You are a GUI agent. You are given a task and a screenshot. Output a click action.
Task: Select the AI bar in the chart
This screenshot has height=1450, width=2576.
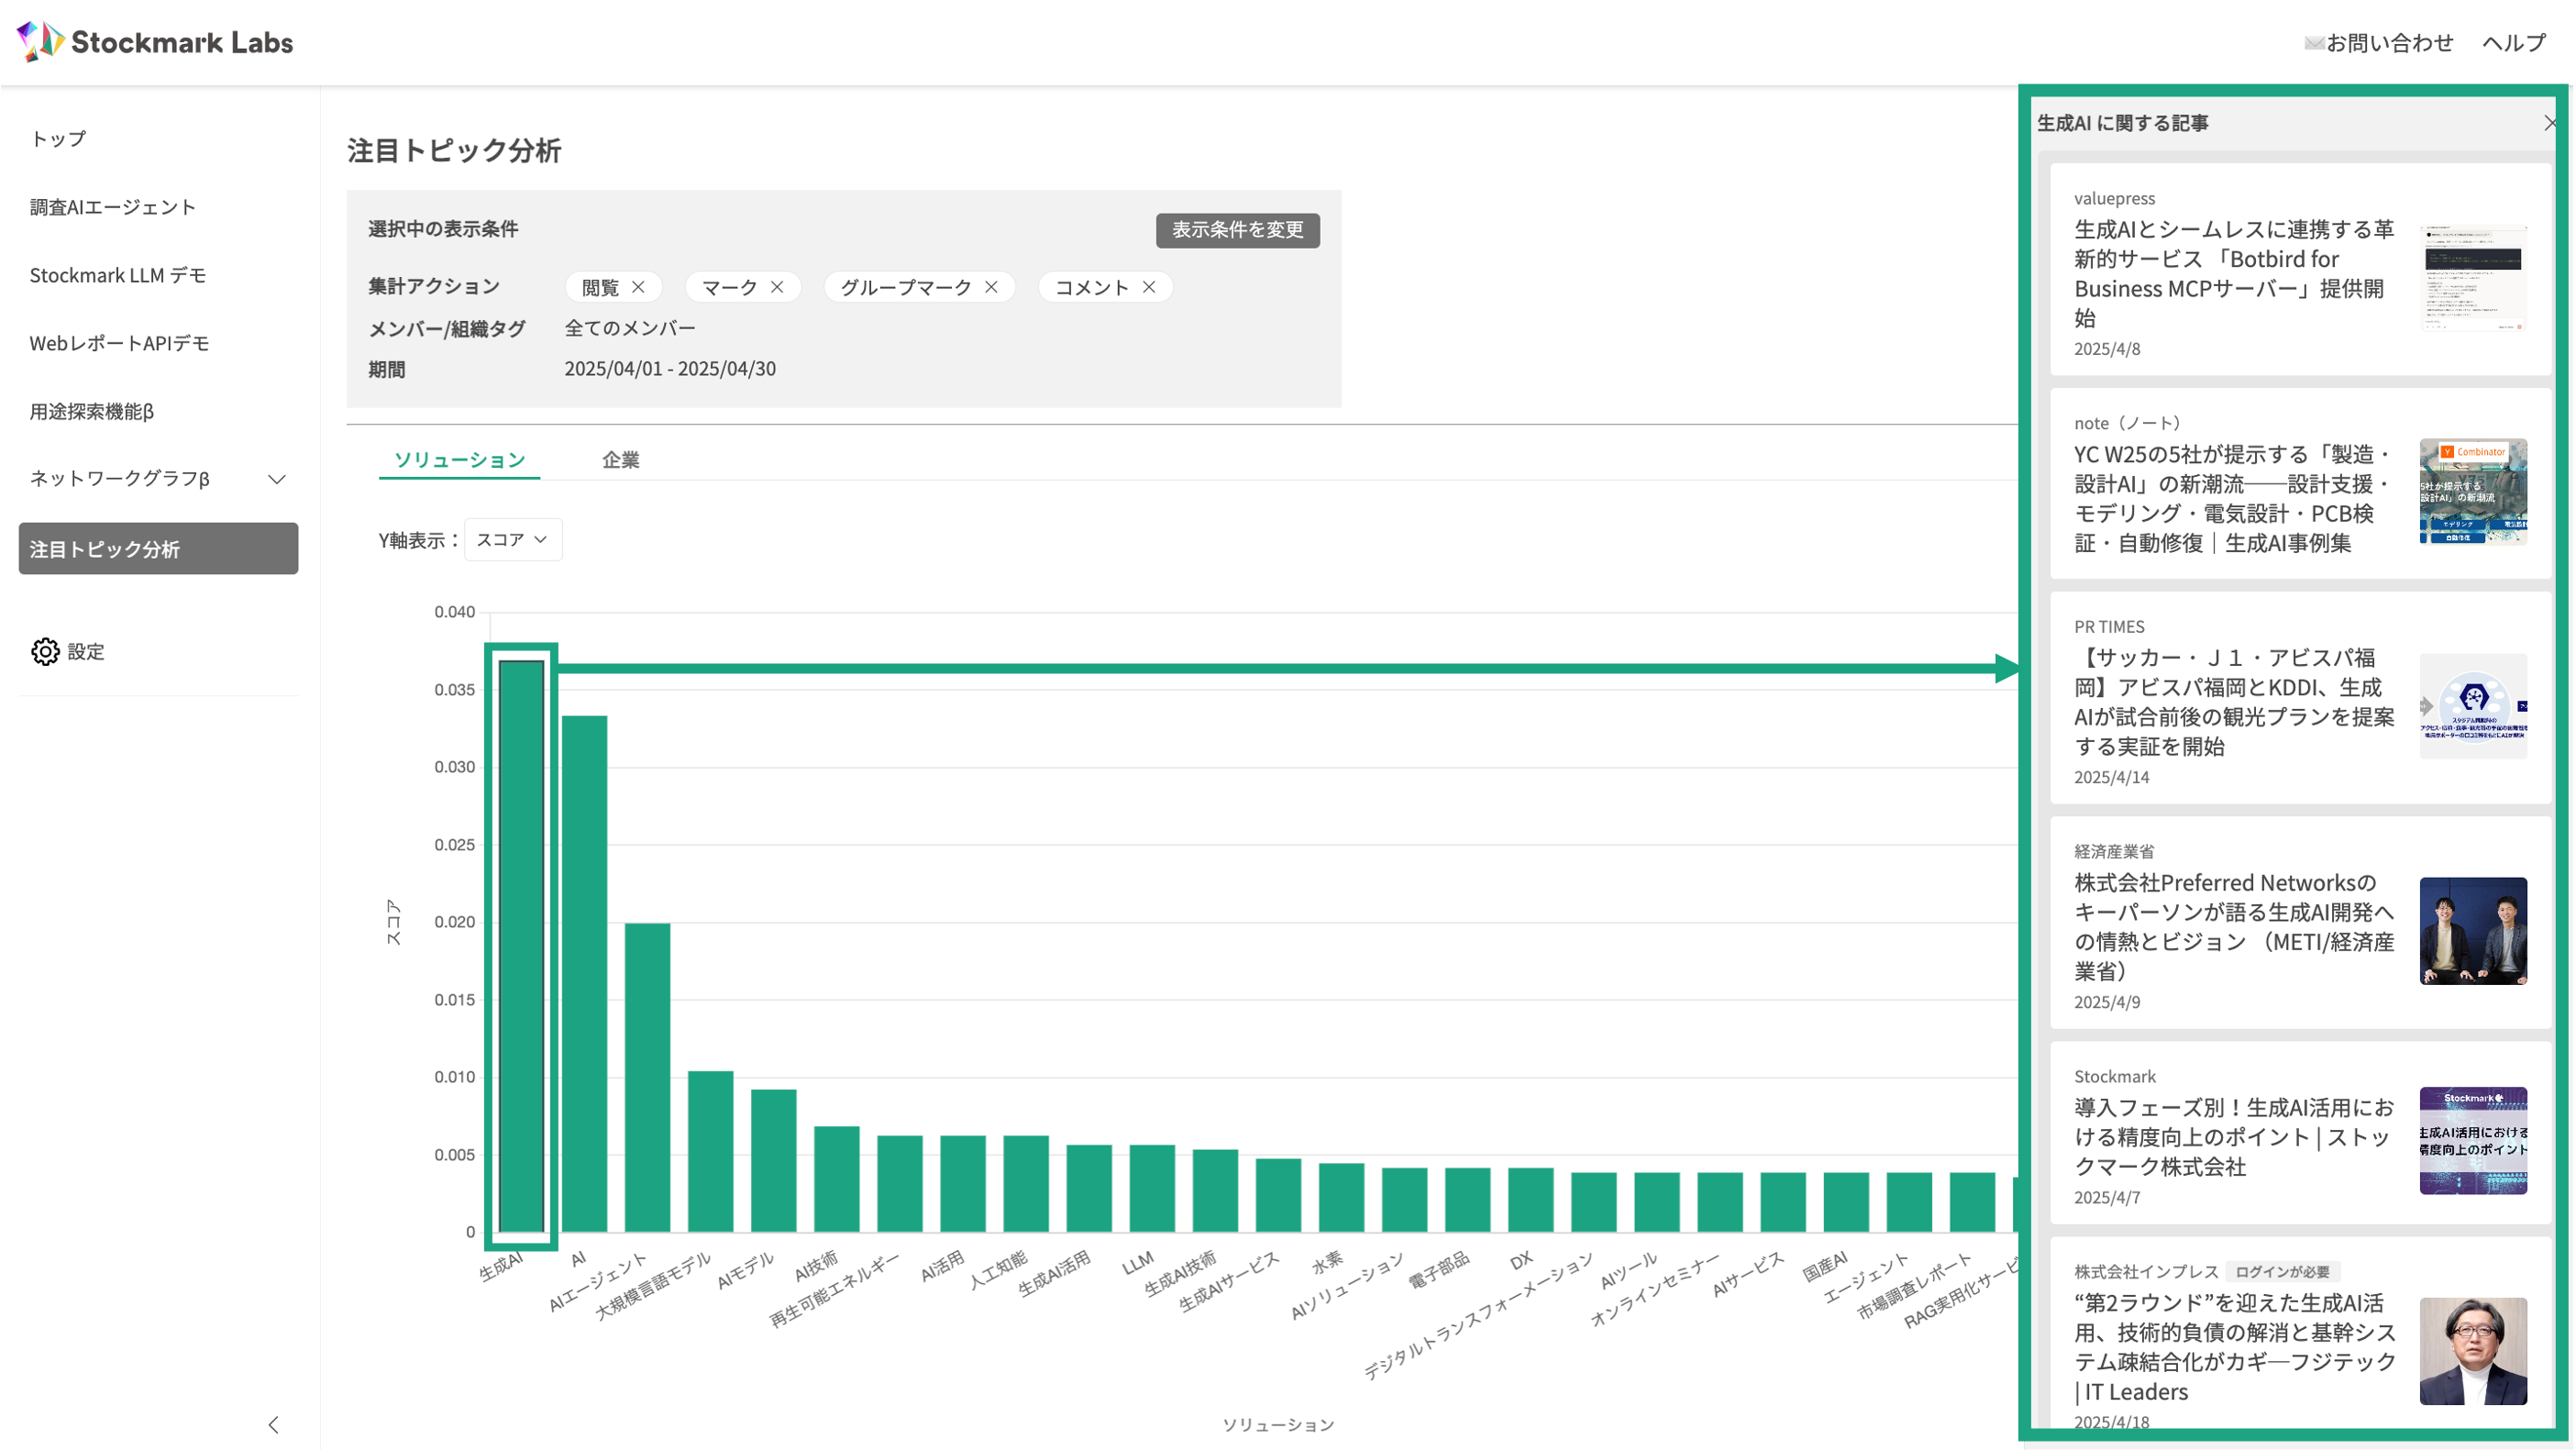584,973
